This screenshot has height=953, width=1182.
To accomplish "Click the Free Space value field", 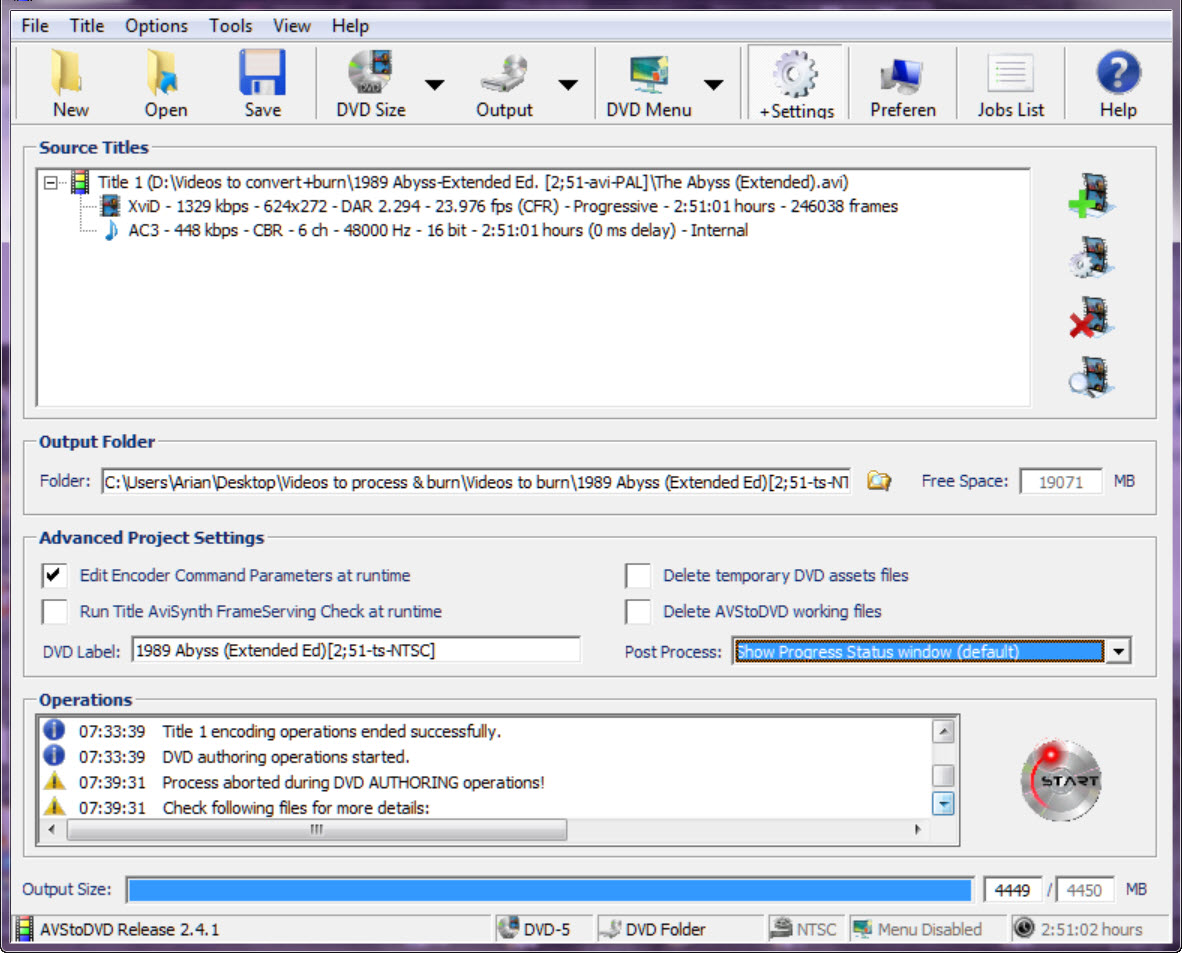I will pos(1060,482).
